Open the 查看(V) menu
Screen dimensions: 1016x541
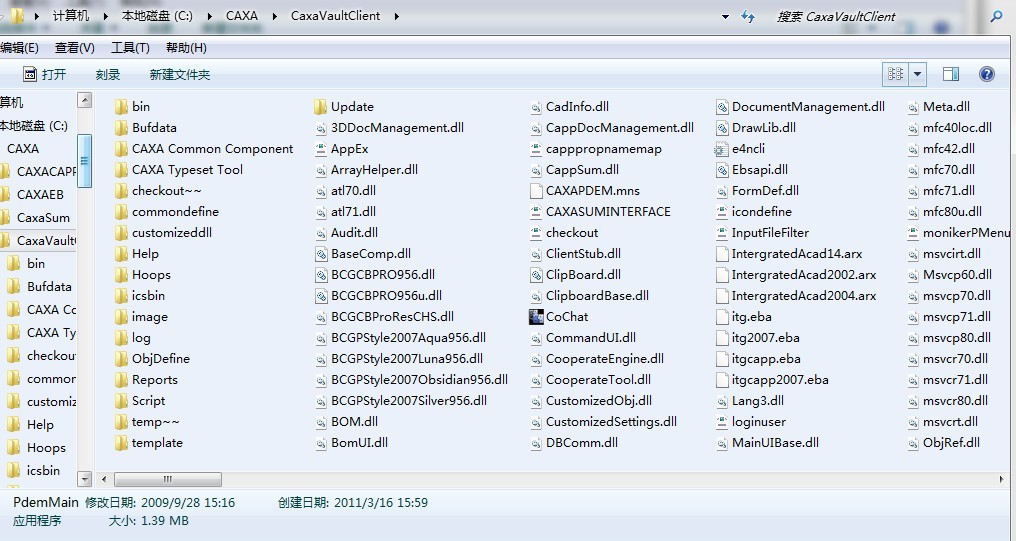tap(75, 48)
